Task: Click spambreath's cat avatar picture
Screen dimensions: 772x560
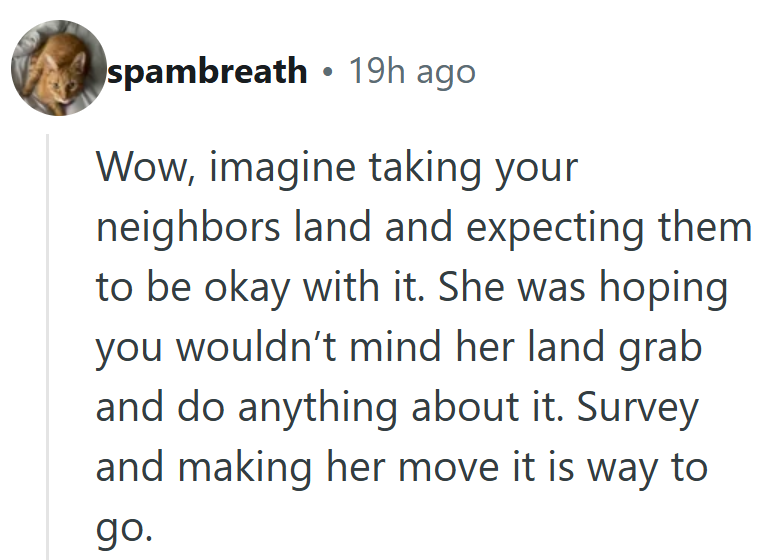Action: [58, 68]
